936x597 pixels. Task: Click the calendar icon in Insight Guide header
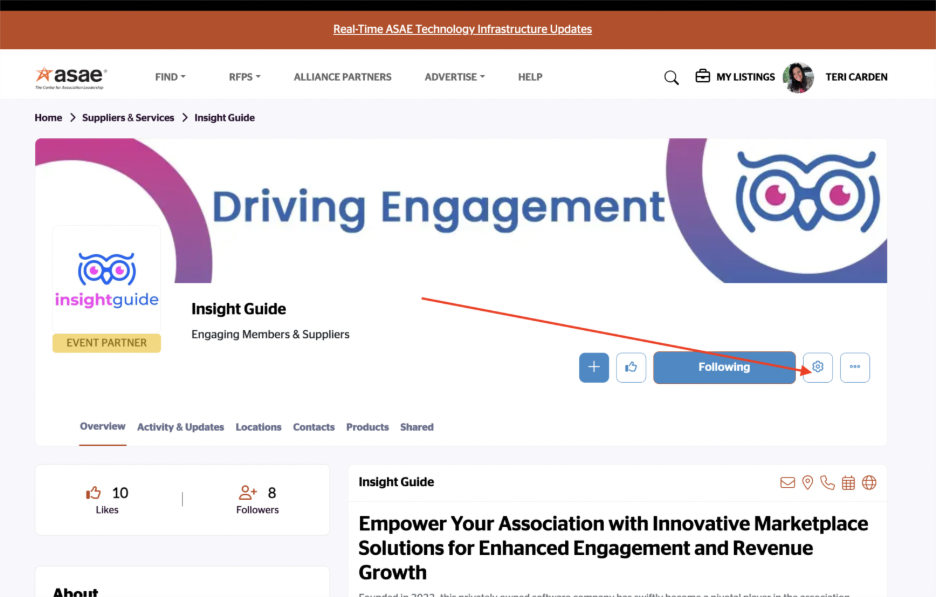[x=848, y=483]
